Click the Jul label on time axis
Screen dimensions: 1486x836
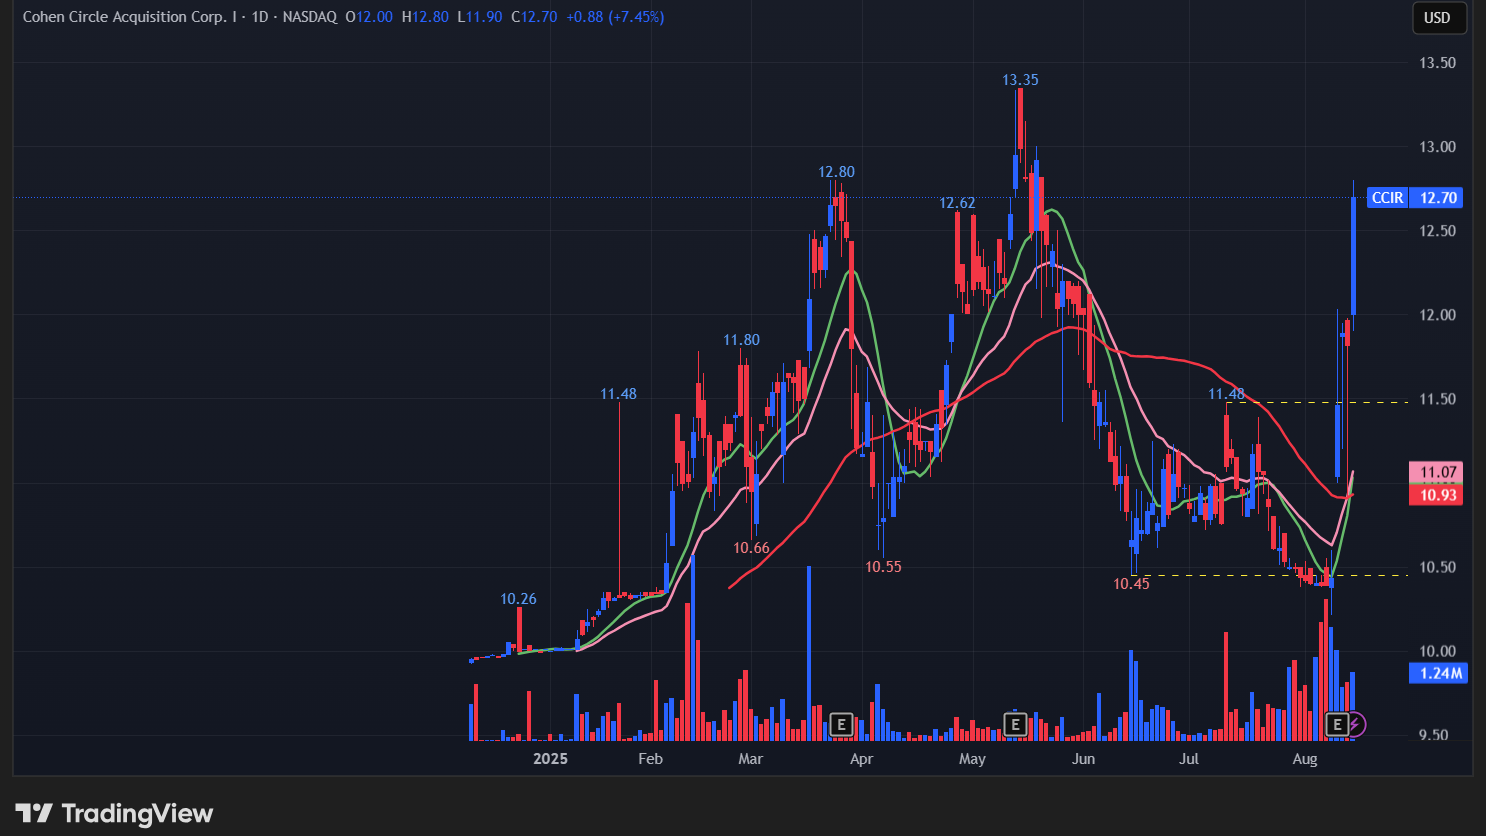pyautogui.click(x=1188, y=759)
